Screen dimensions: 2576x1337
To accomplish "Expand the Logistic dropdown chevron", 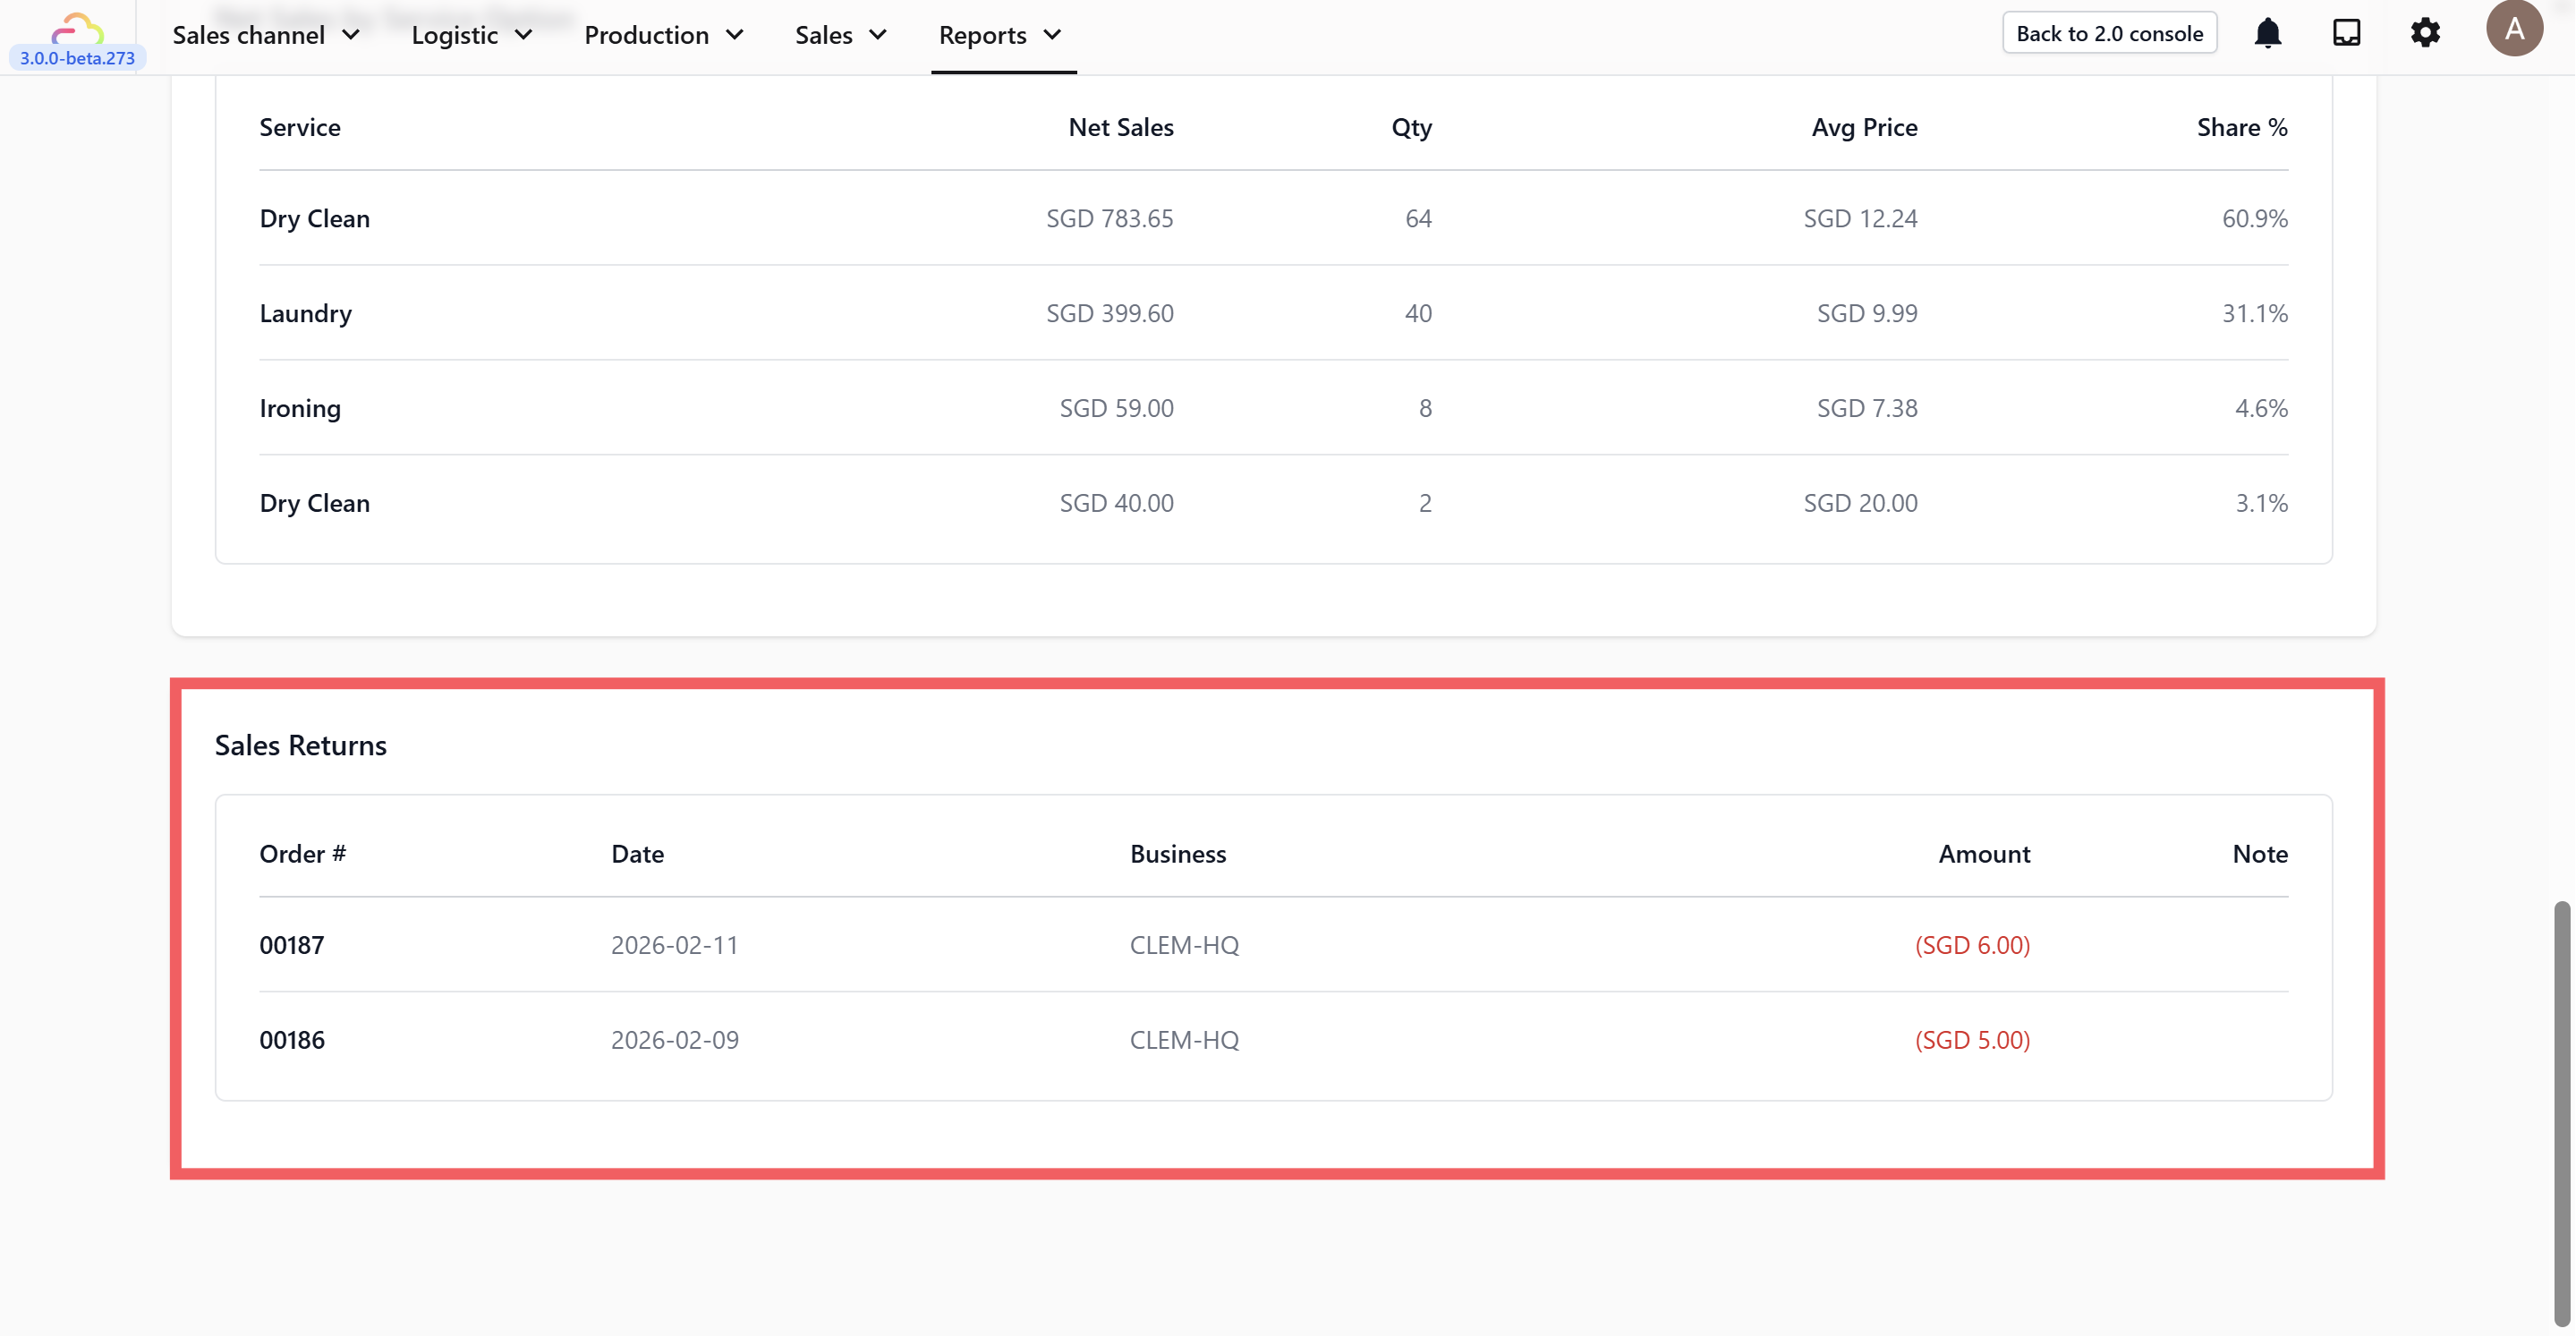I will (x=524, y=35).
